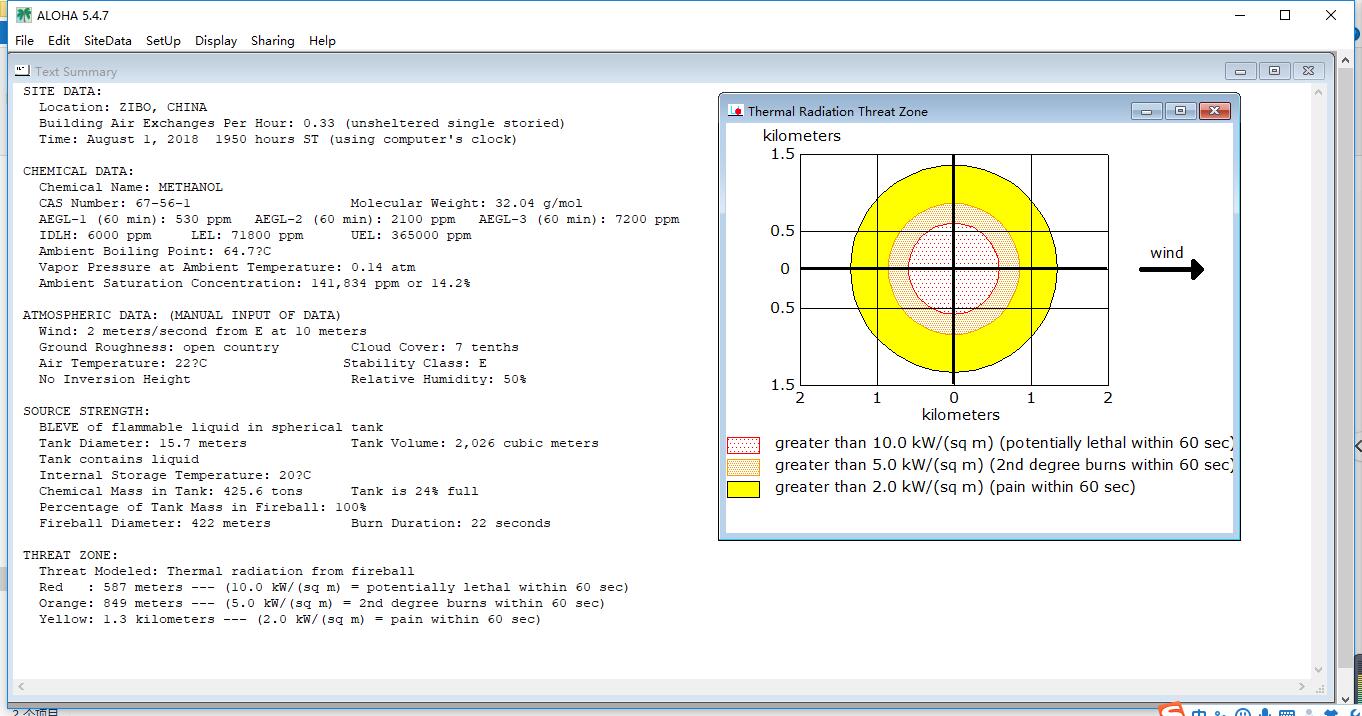Click 'Time: August 1, 2018' line
Screen dimensions: 1362x716
tap(278, 139)
